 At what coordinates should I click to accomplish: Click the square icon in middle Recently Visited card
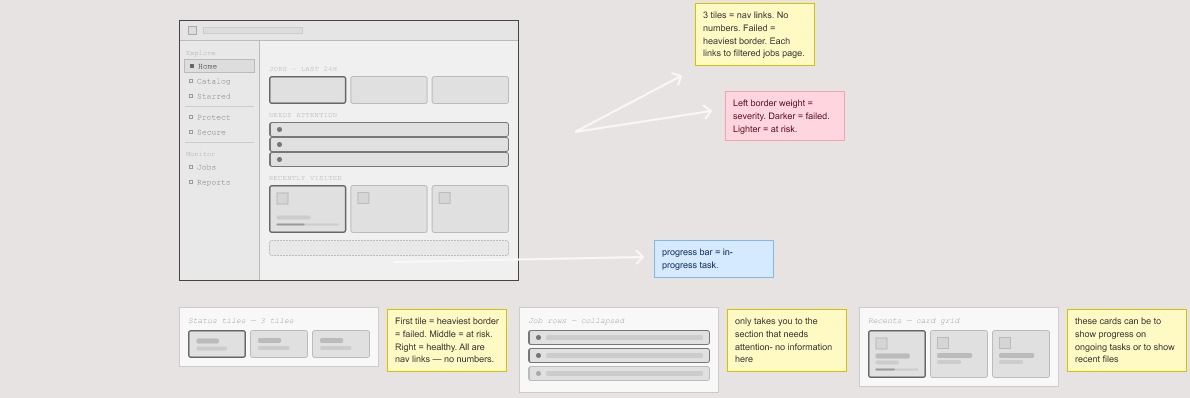[364, 198]
